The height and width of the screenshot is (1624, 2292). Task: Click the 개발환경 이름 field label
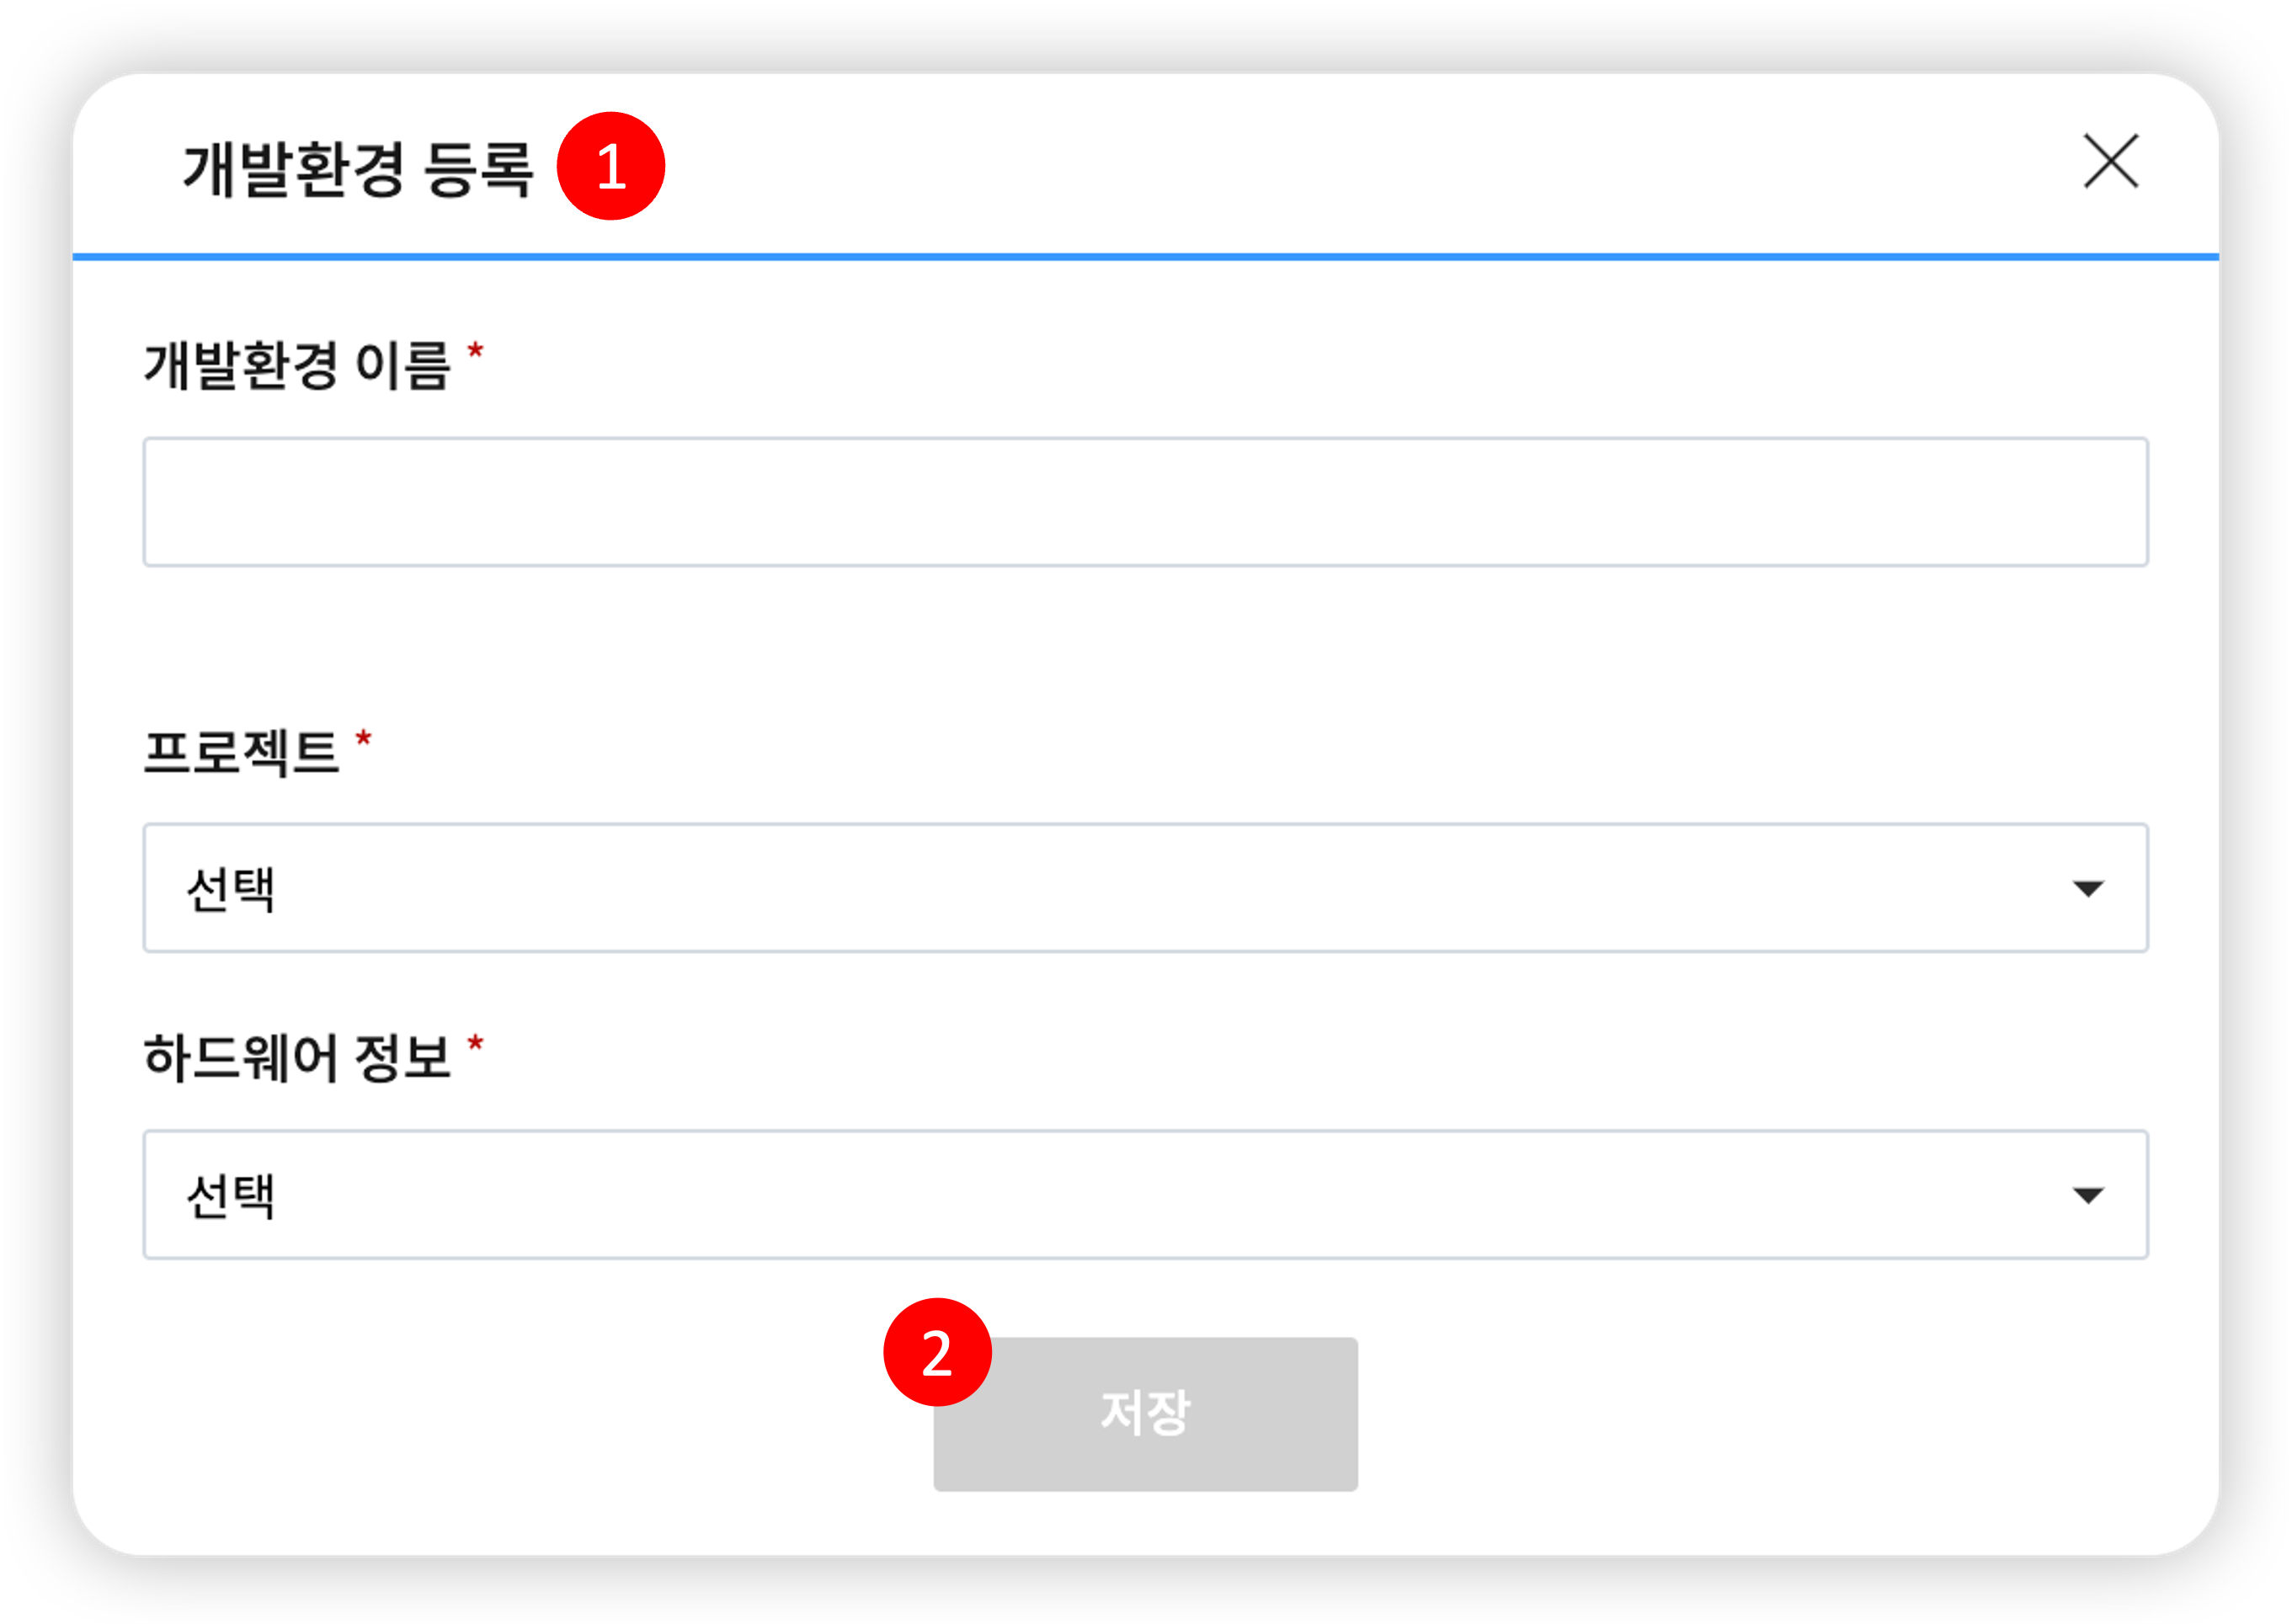point(297,365)
